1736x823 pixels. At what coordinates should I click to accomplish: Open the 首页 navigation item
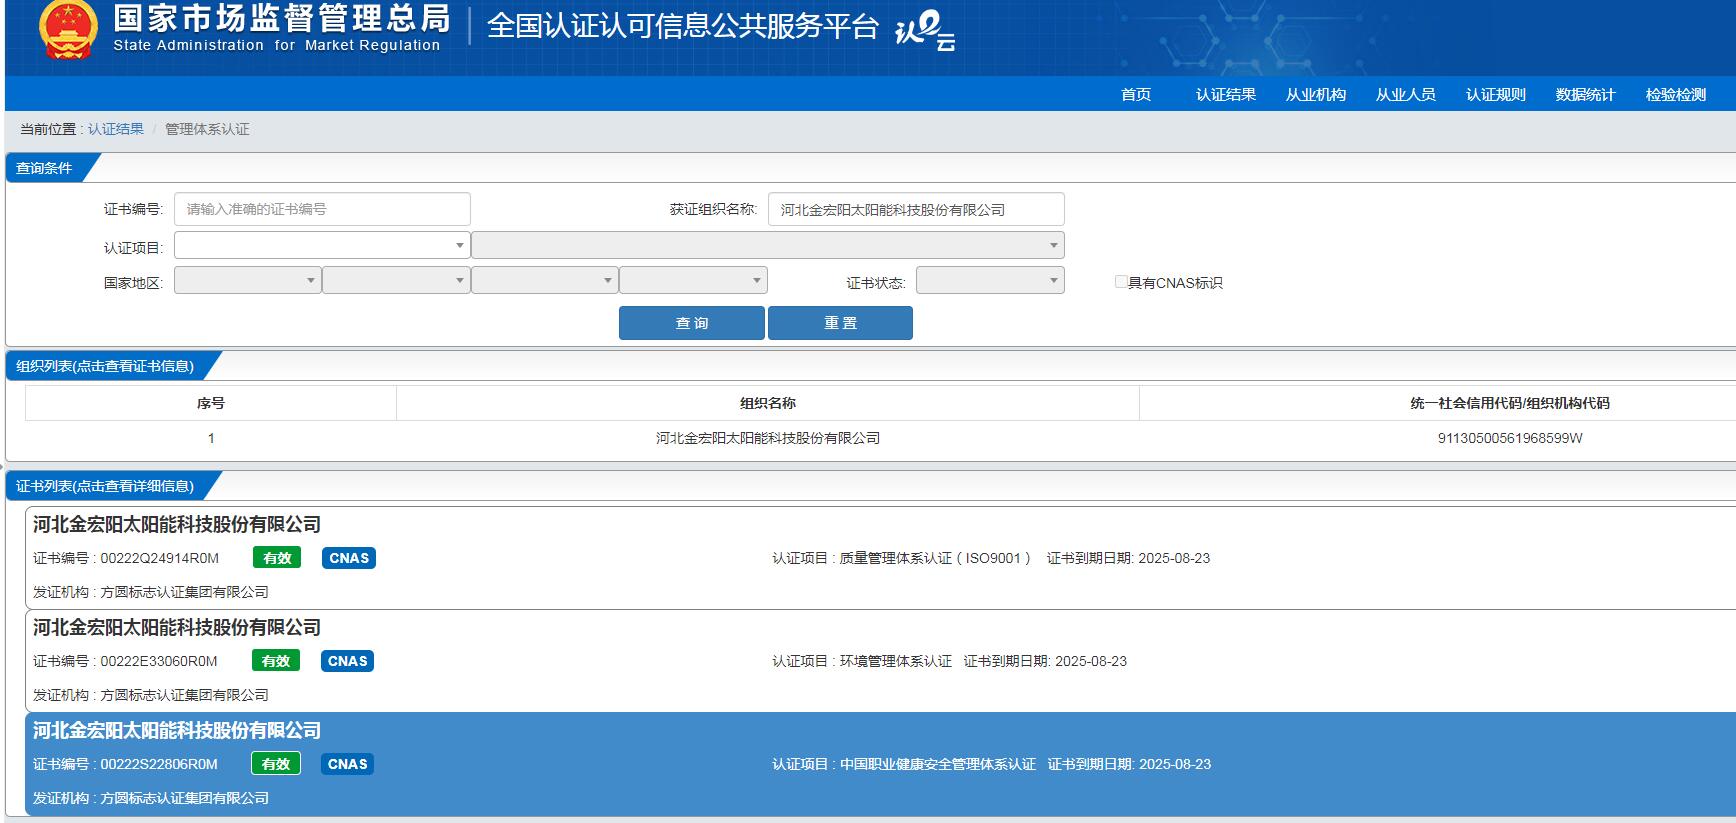pyautogui.click(x=1136, y=94)
